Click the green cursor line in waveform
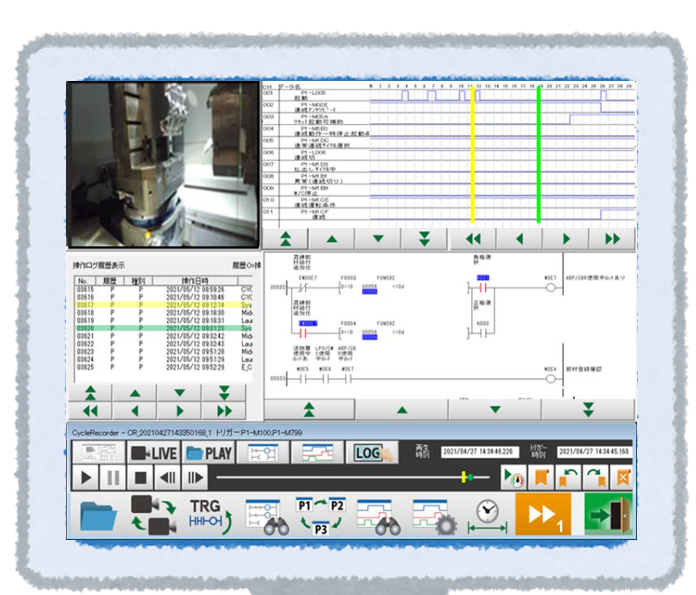Image resolution: width=696 pixels, height=595 pixels. (539, 154)
